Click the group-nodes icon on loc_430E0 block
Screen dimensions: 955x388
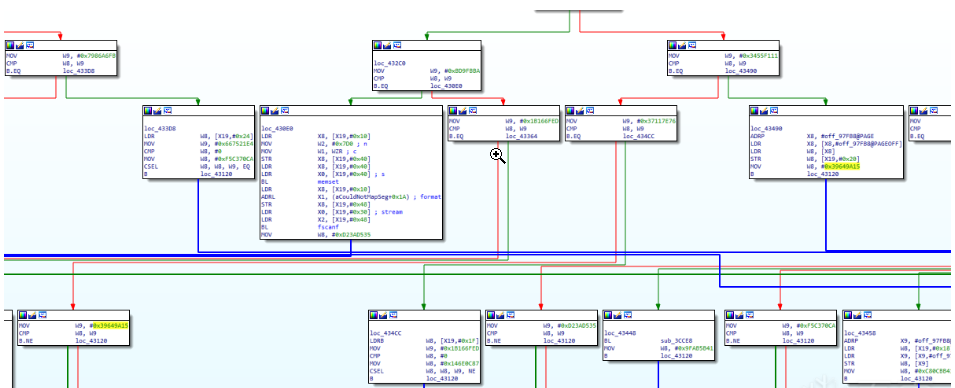point(285,110)
